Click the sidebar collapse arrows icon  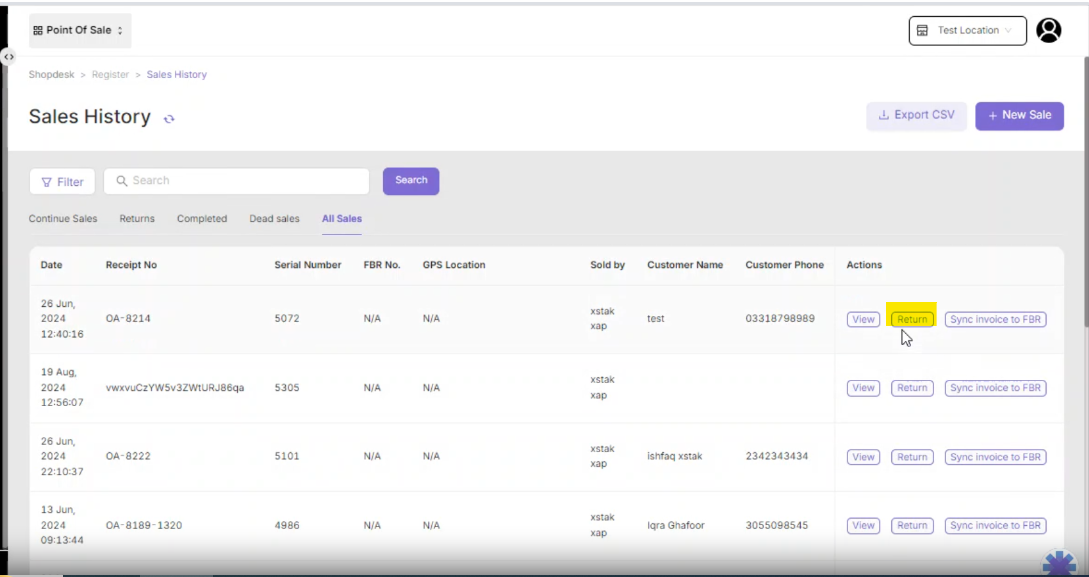coord(8,58)
